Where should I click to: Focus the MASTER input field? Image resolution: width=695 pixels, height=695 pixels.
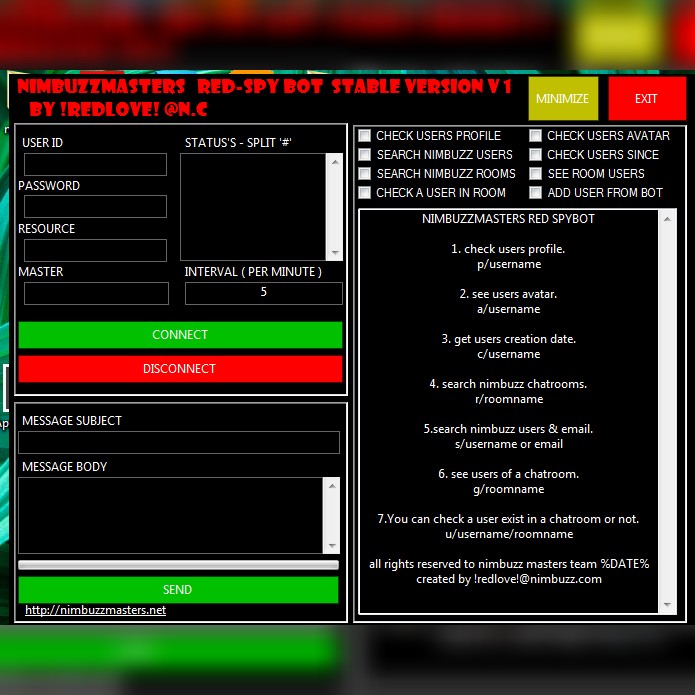96,293
